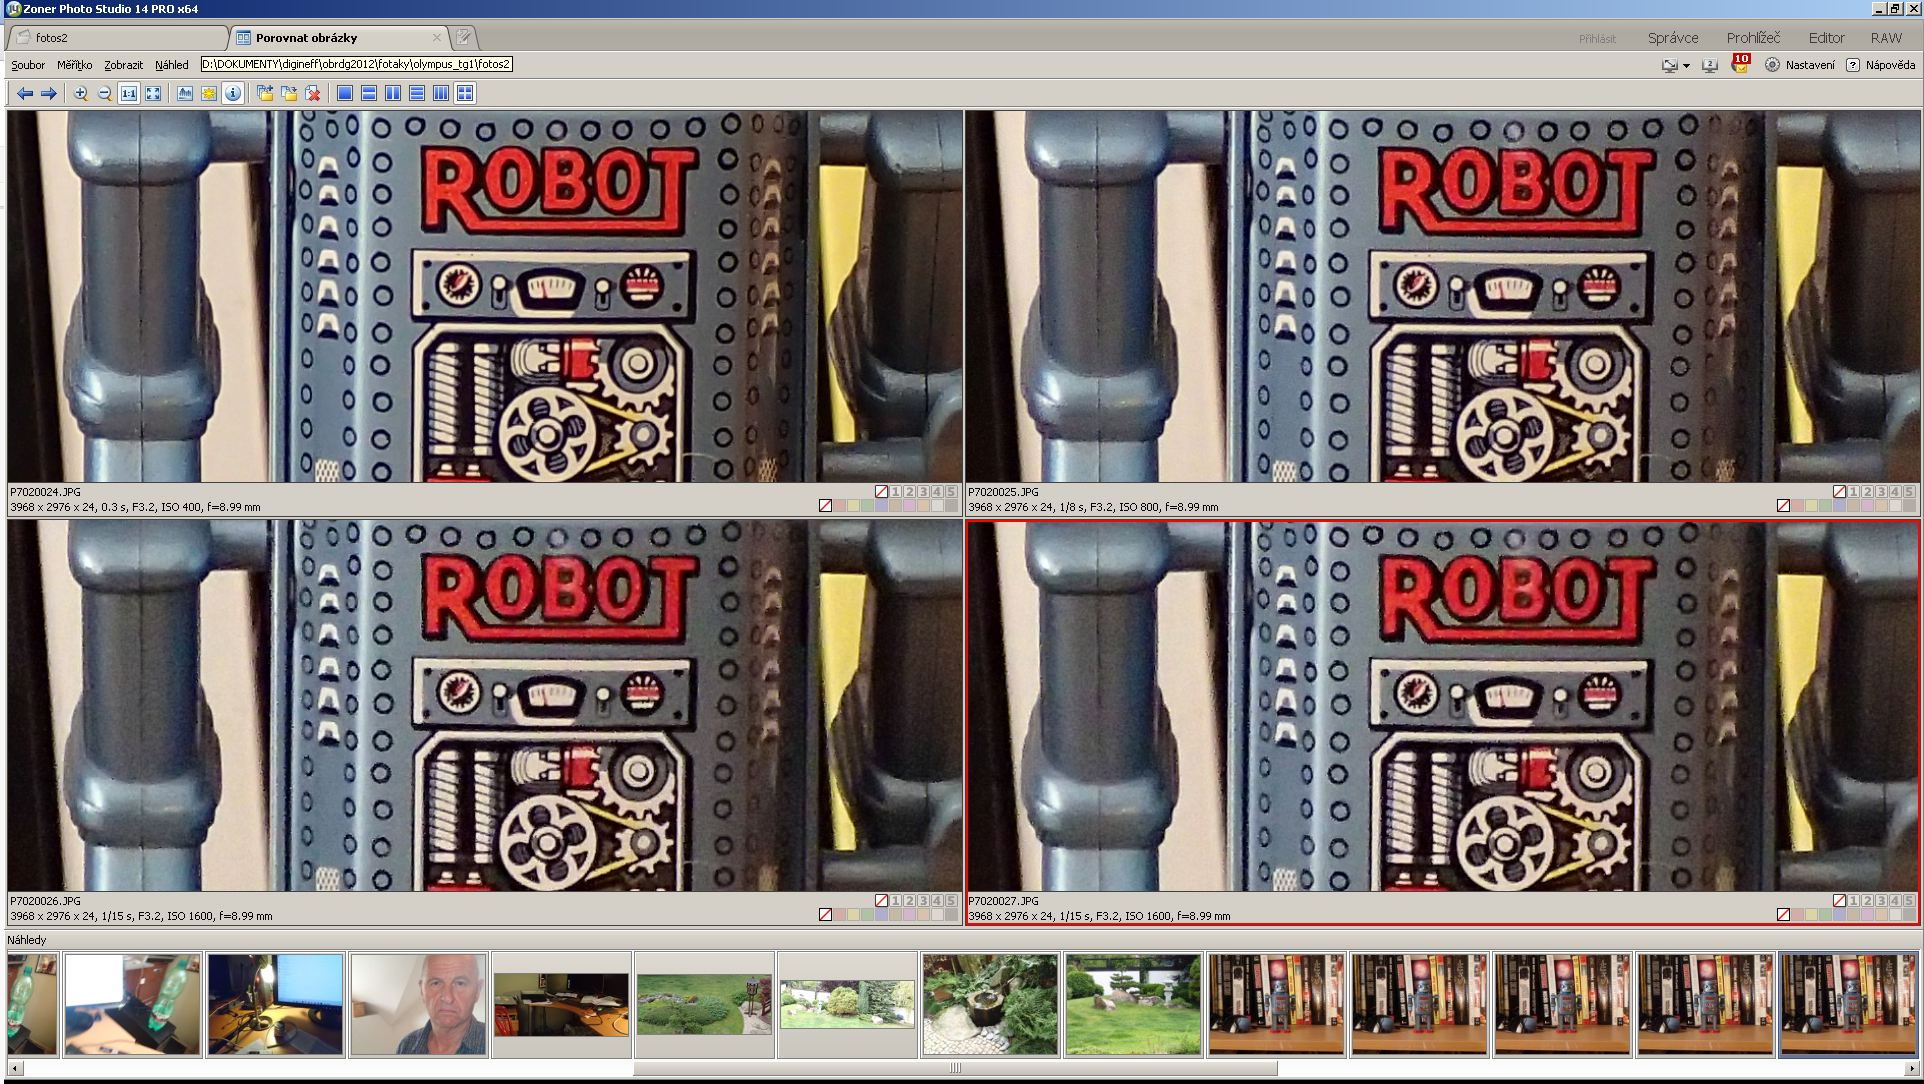Viewport: 1924px width, 1084px height.
Task: Toggle the overexposure highlight sun icon
Action: click(209, 93)
